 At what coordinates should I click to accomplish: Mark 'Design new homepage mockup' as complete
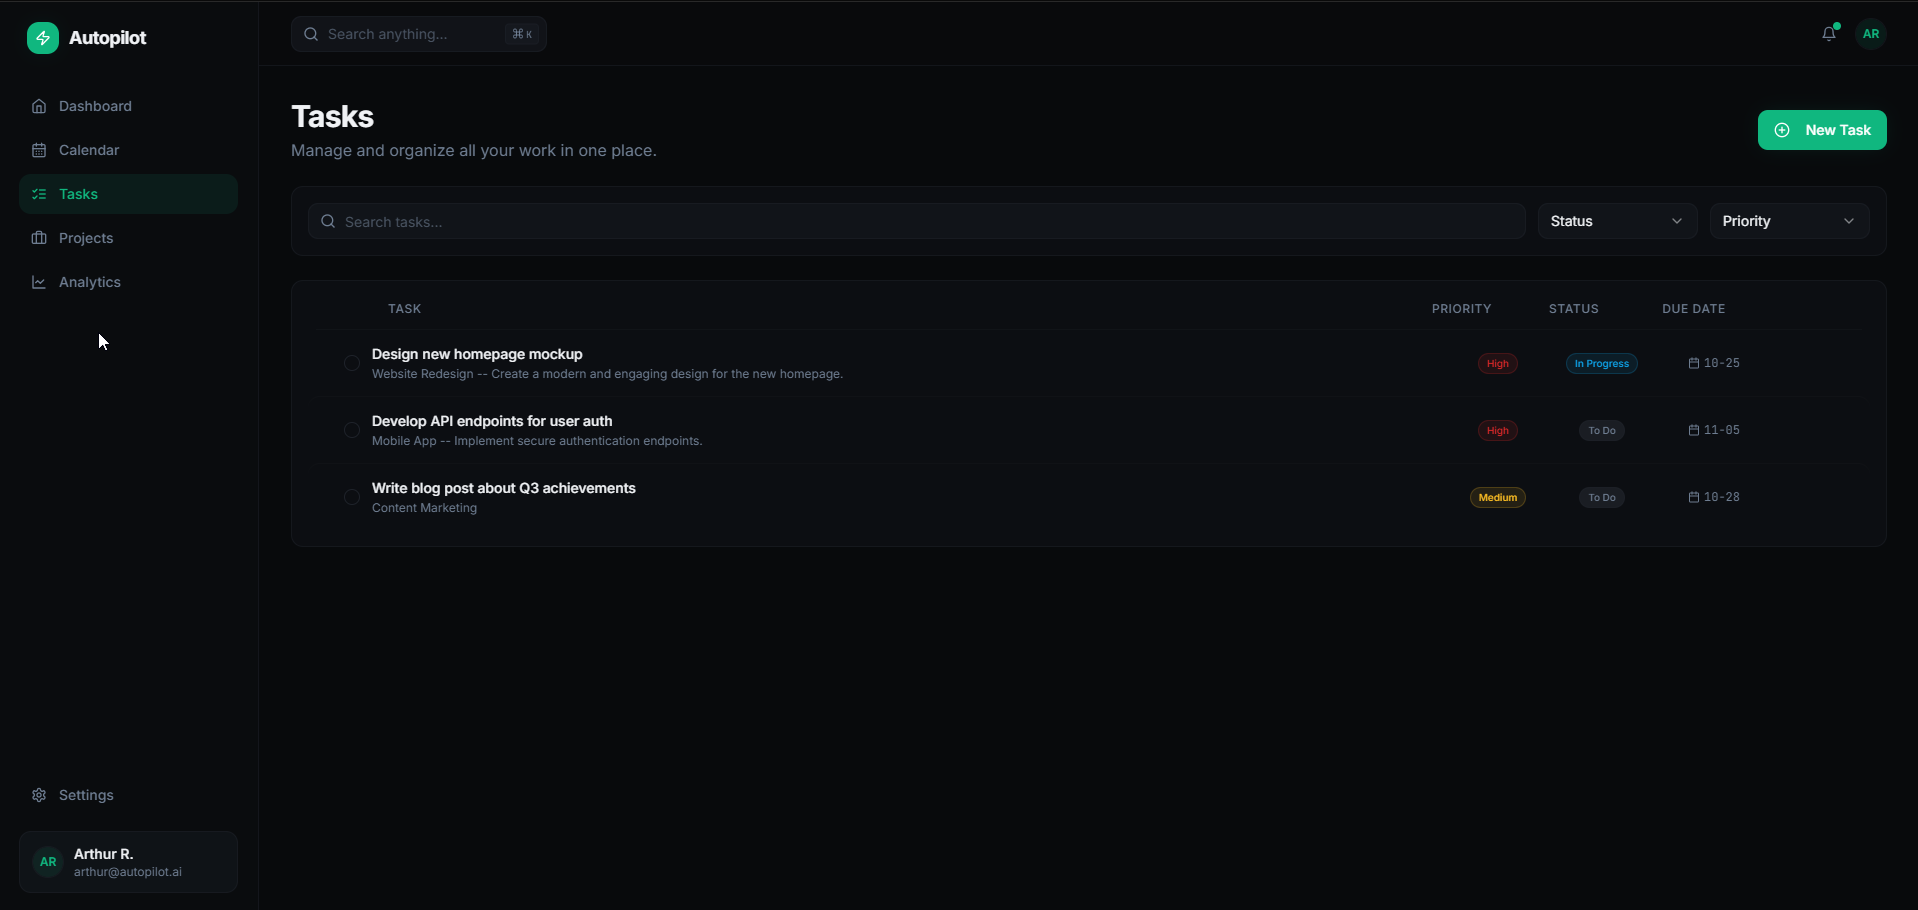pyautogui.click(x=352, y=363)
